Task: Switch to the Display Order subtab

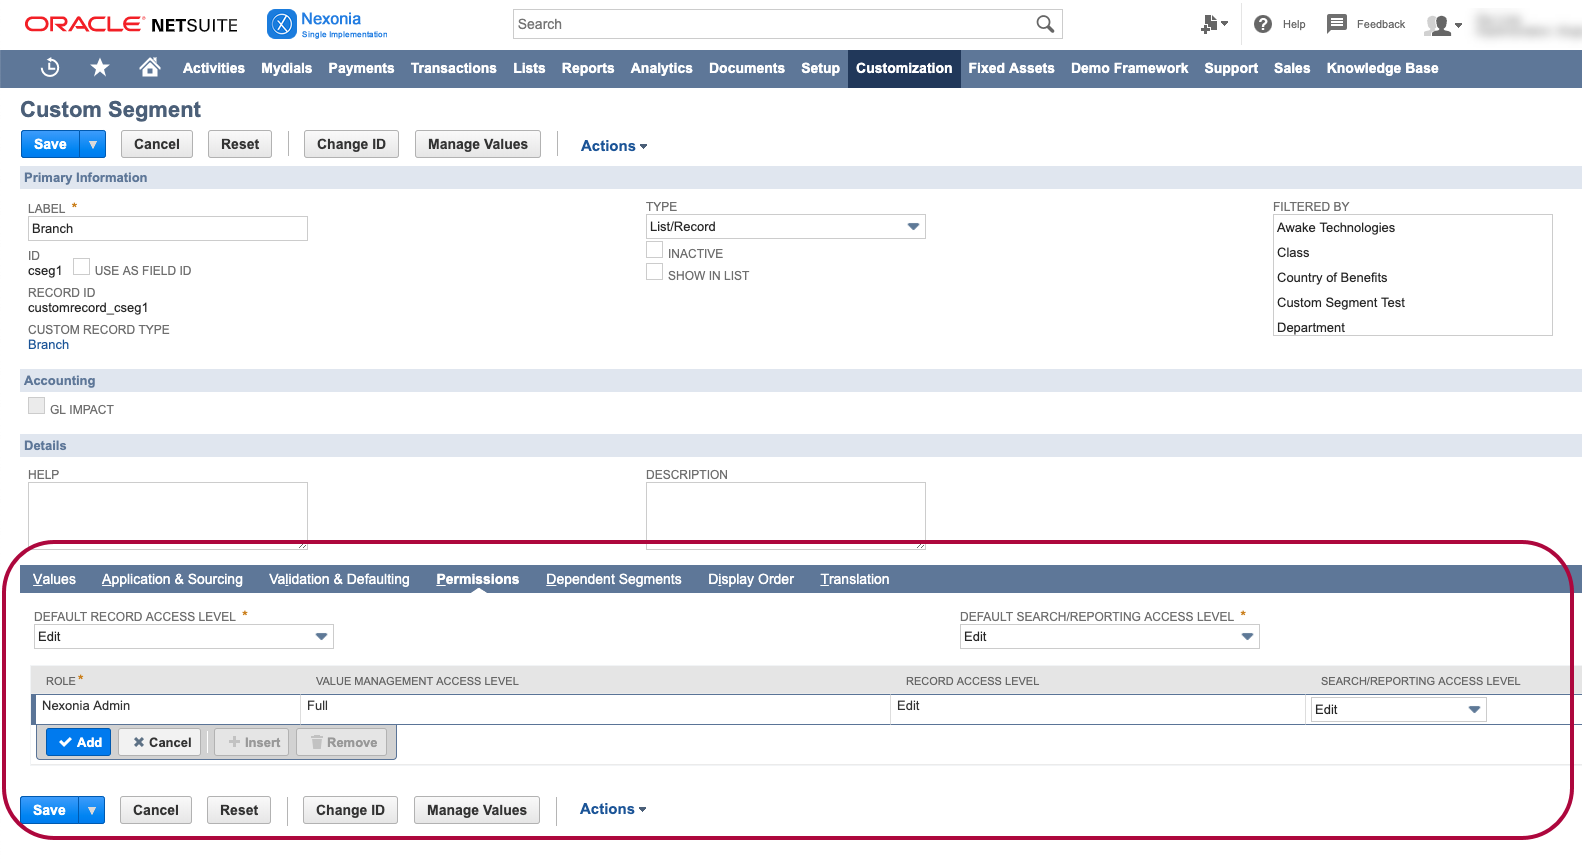Action: 751,579
